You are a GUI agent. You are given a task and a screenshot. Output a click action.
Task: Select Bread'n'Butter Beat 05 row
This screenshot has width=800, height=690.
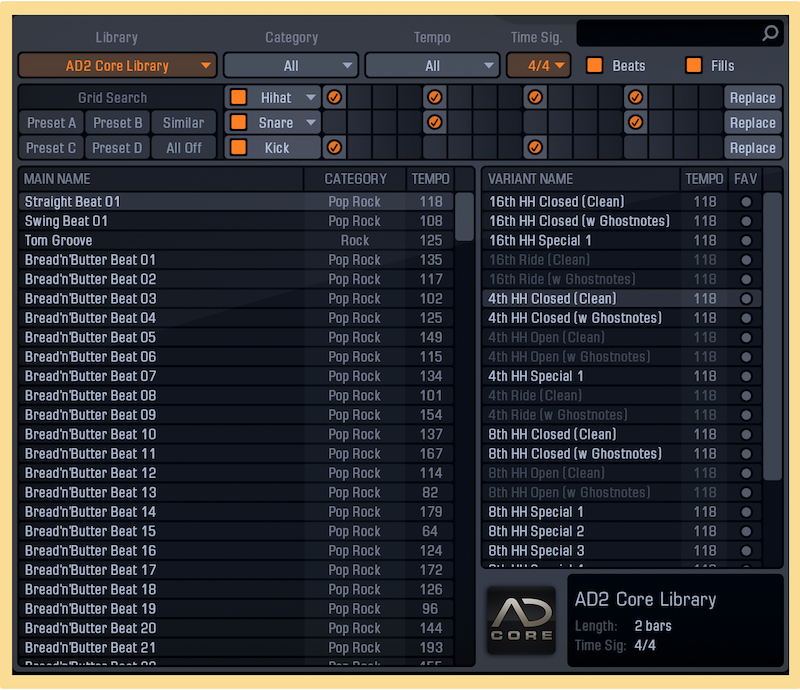(236, 337)
